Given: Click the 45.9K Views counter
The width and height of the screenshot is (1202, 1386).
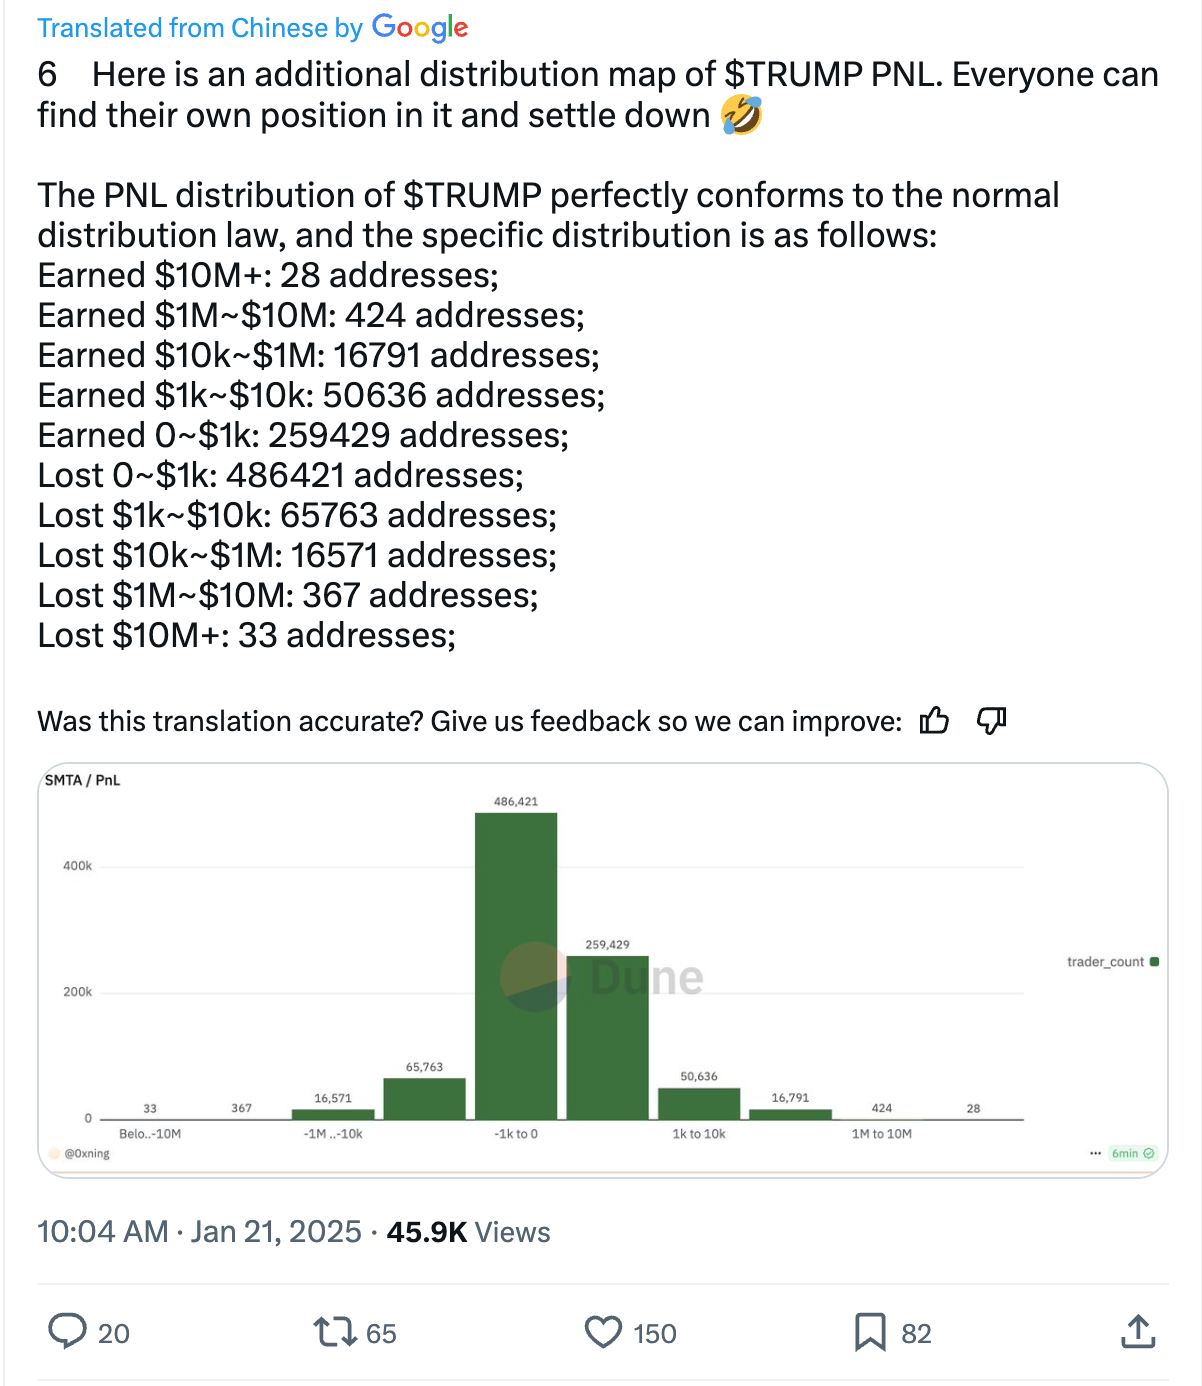Looking at the screenshot, I should pyautogui.click(x=468, y=1231).
